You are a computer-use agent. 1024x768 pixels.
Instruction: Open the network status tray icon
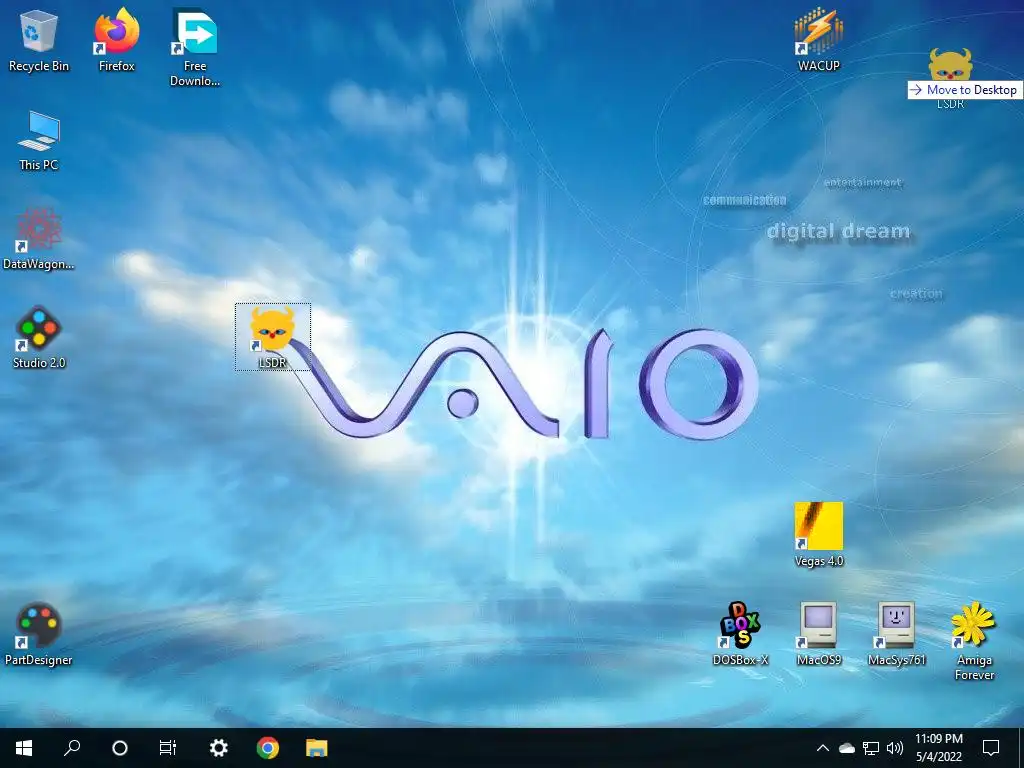tap(871, 748)
